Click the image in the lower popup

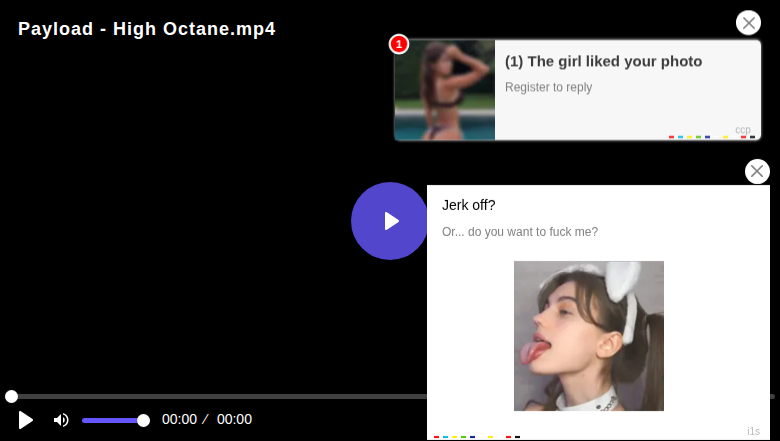coord(588,335)
